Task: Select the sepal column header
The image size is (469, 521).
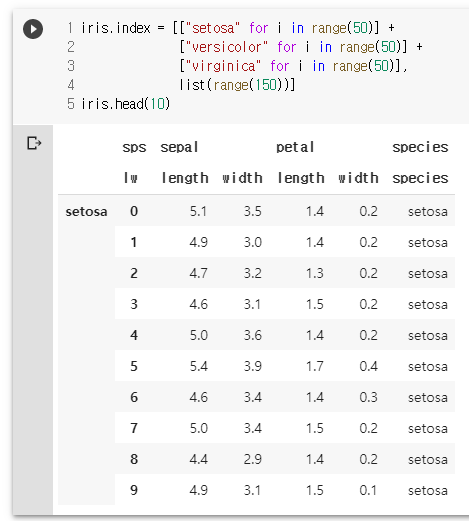Action: click(179, 147)
